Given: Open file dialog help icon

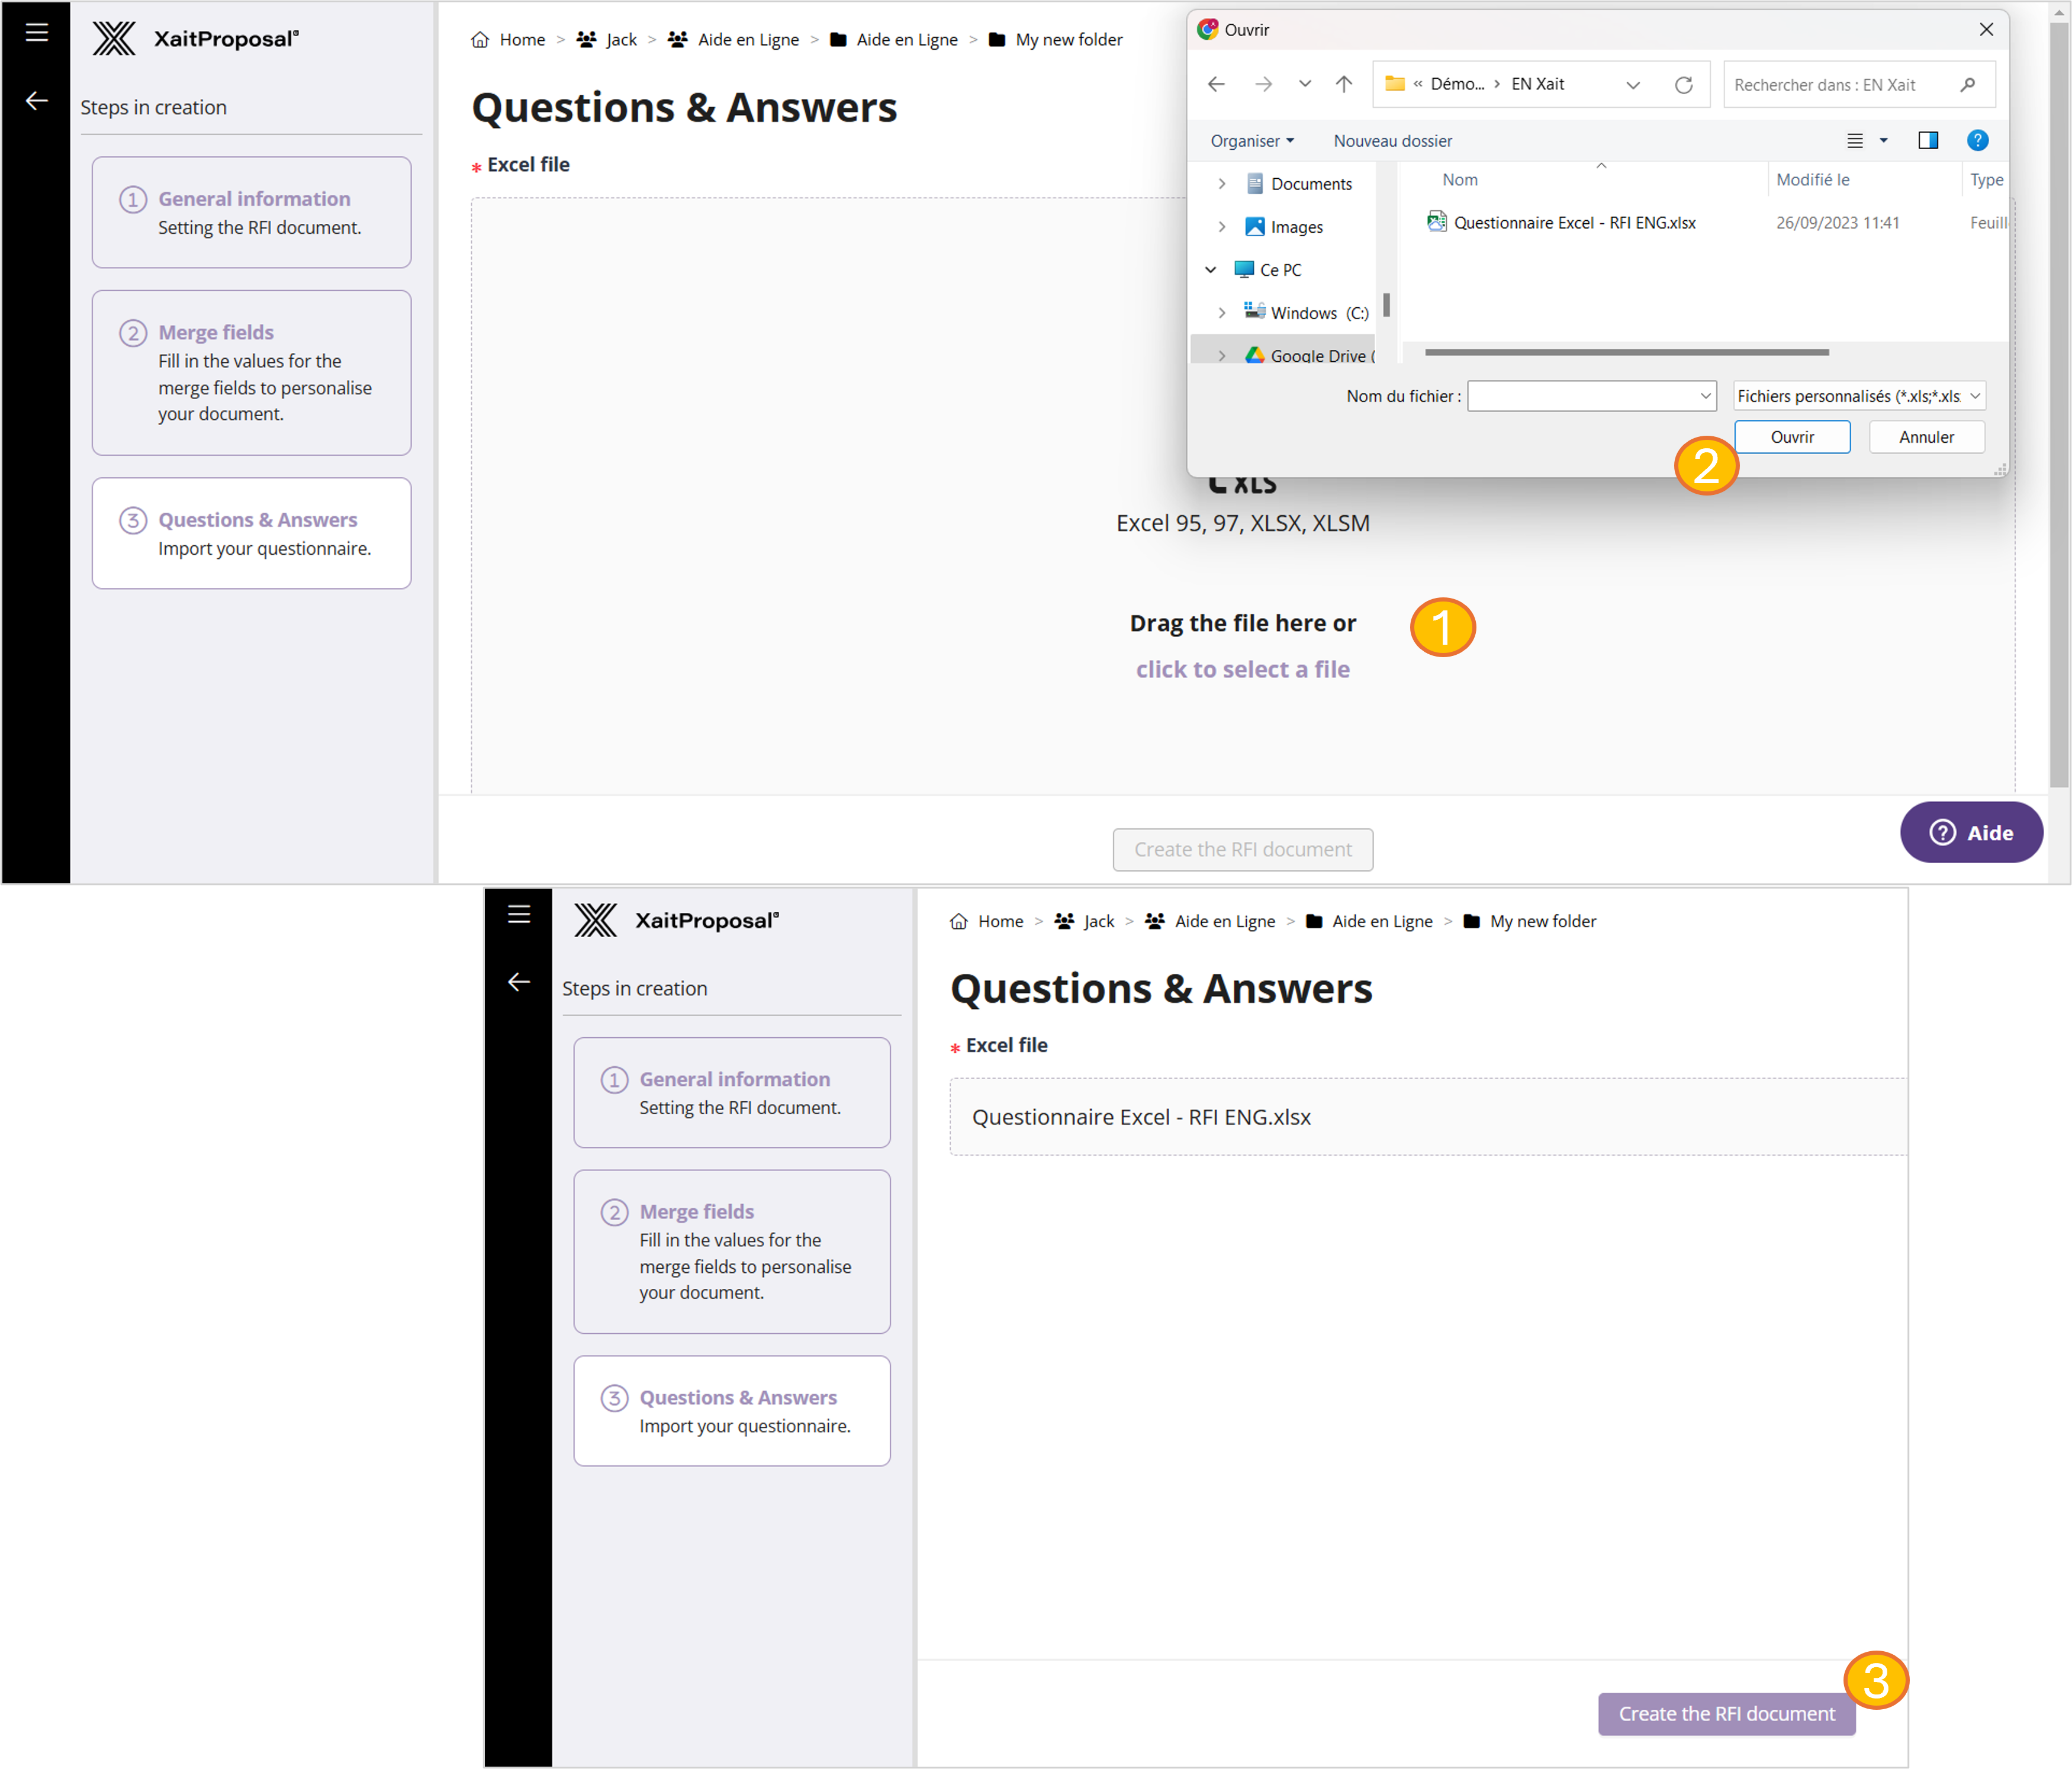Looking at the screenshot, I should [1977, 141].
